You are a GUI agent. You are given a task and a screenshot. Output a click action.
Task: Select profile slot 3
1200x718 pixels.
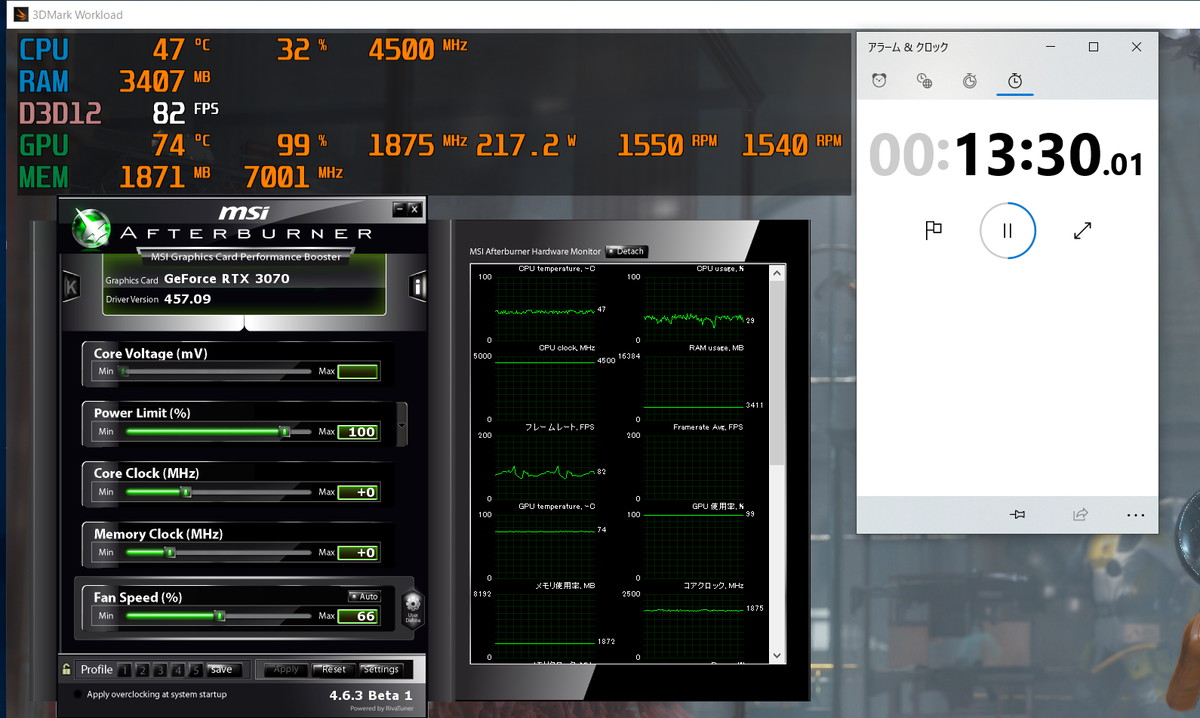pos(159,670)
